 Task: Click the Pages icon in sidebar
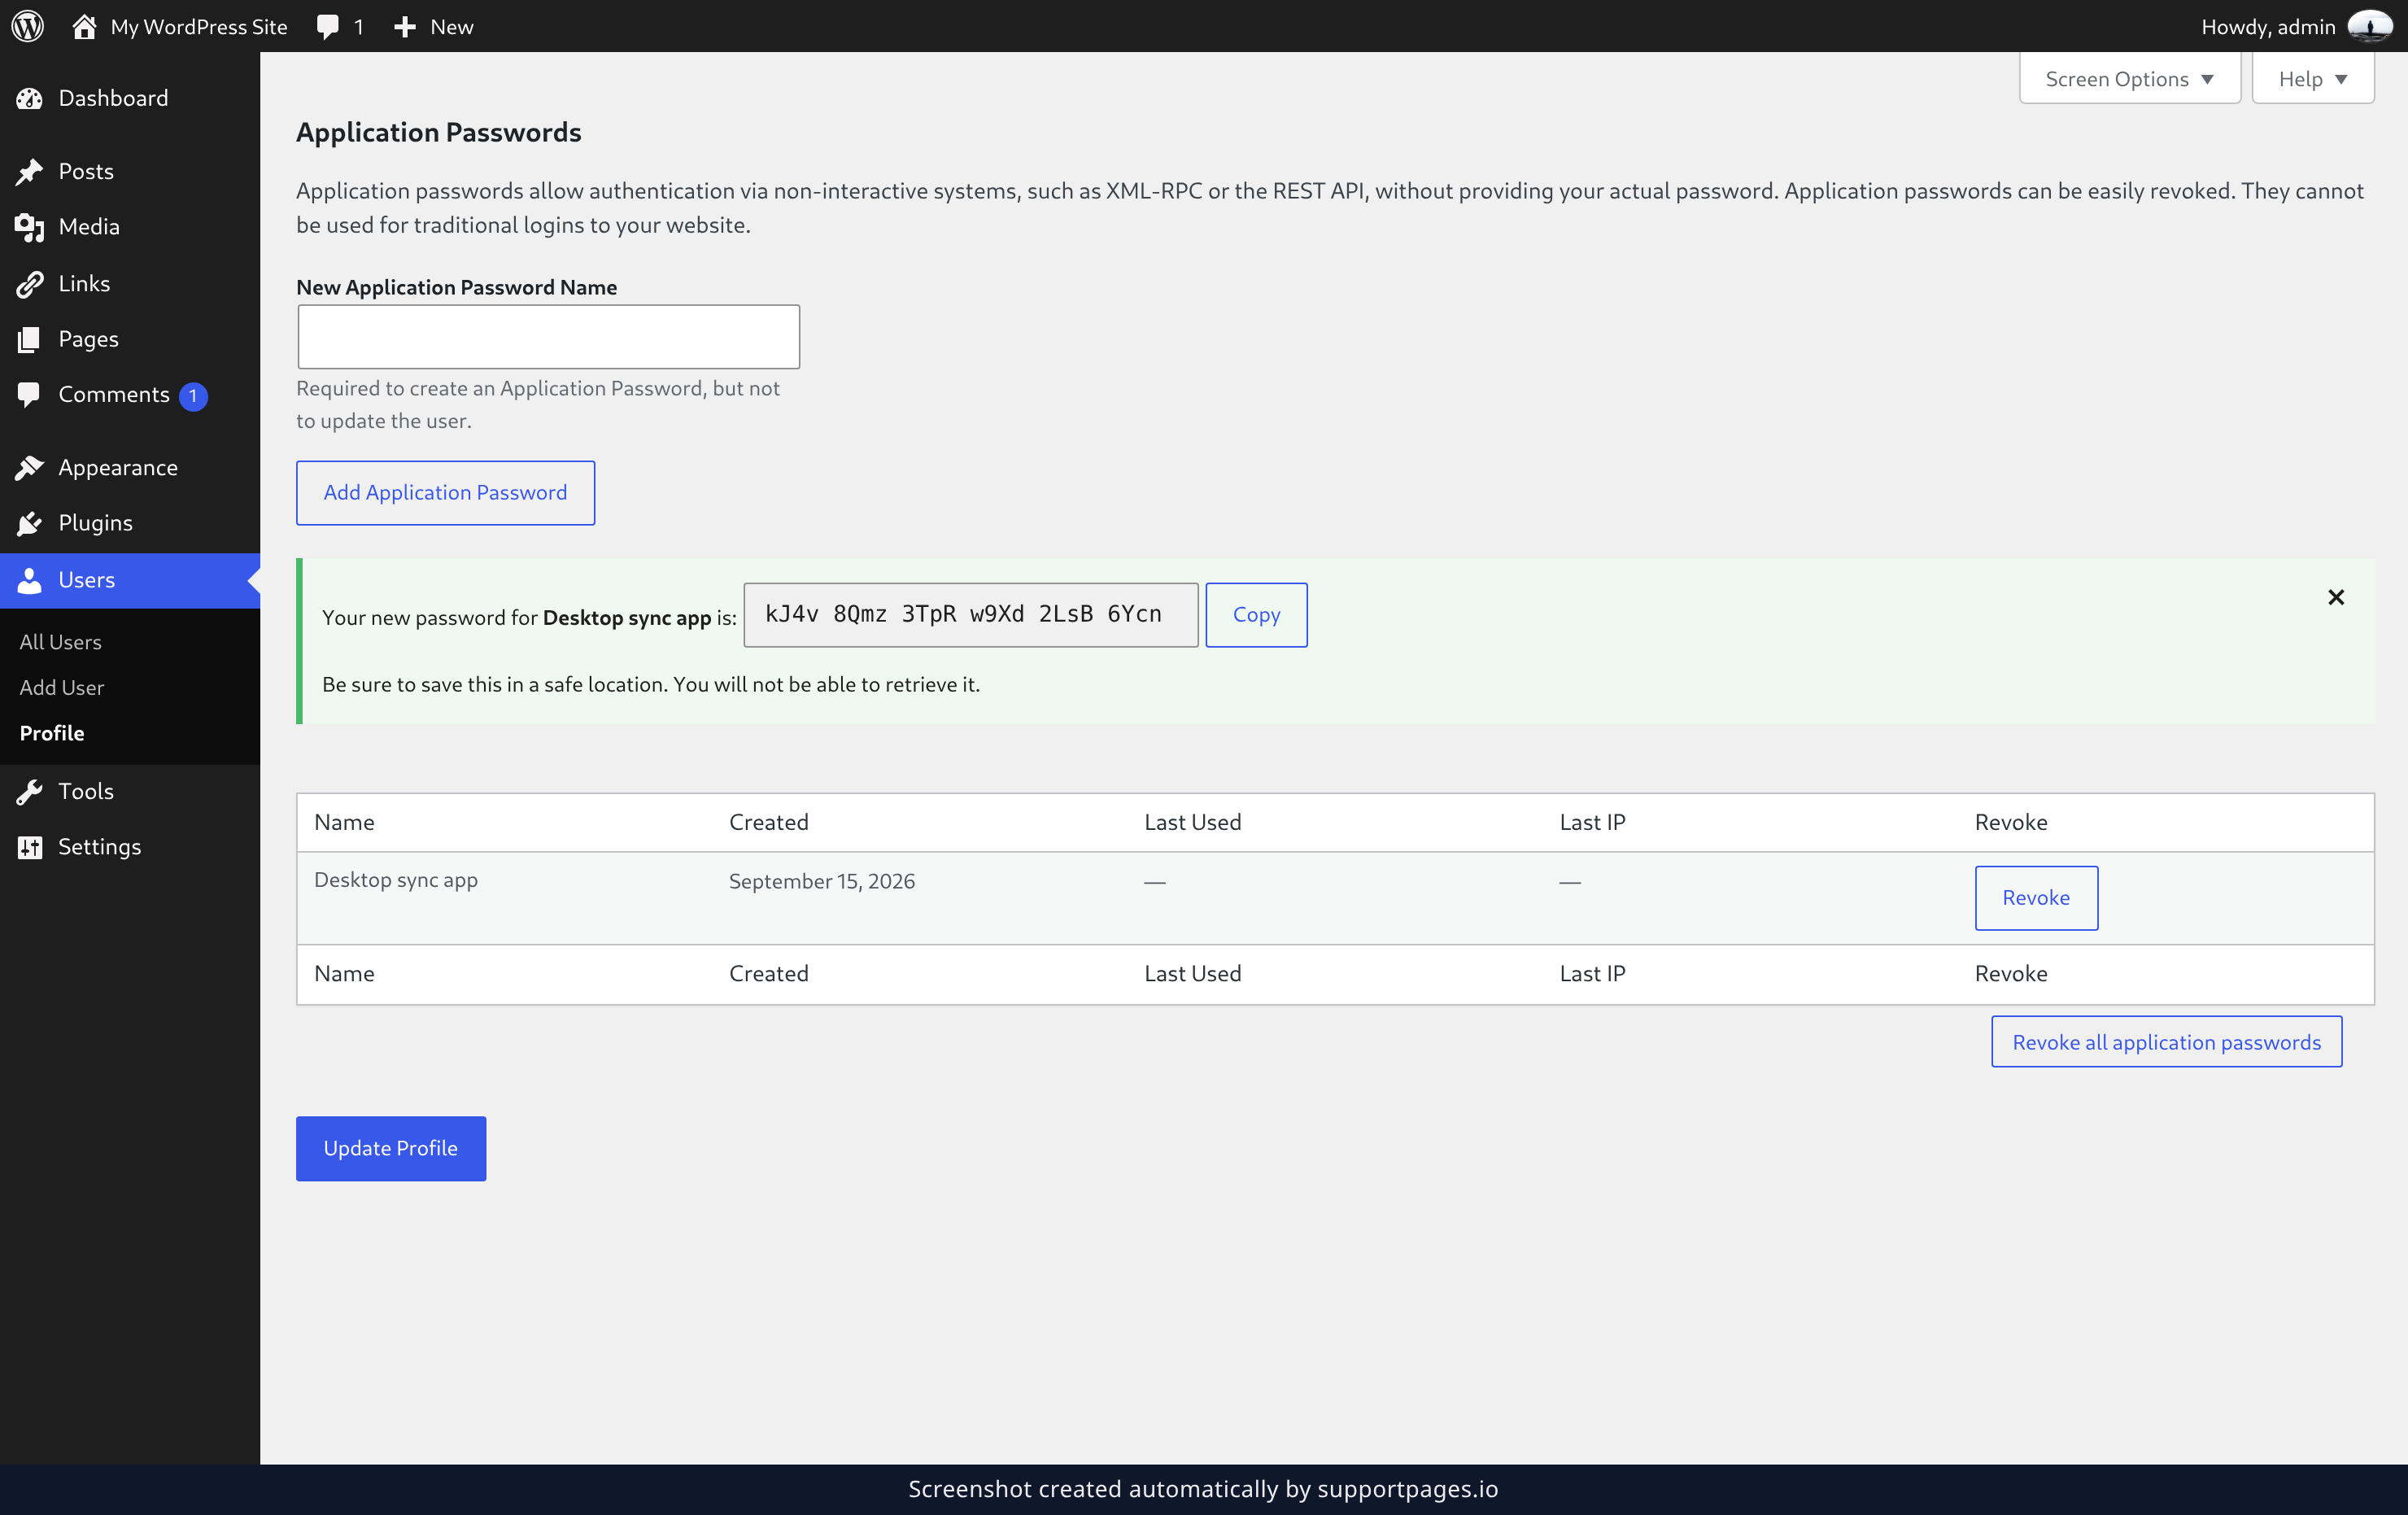[29, 339]
